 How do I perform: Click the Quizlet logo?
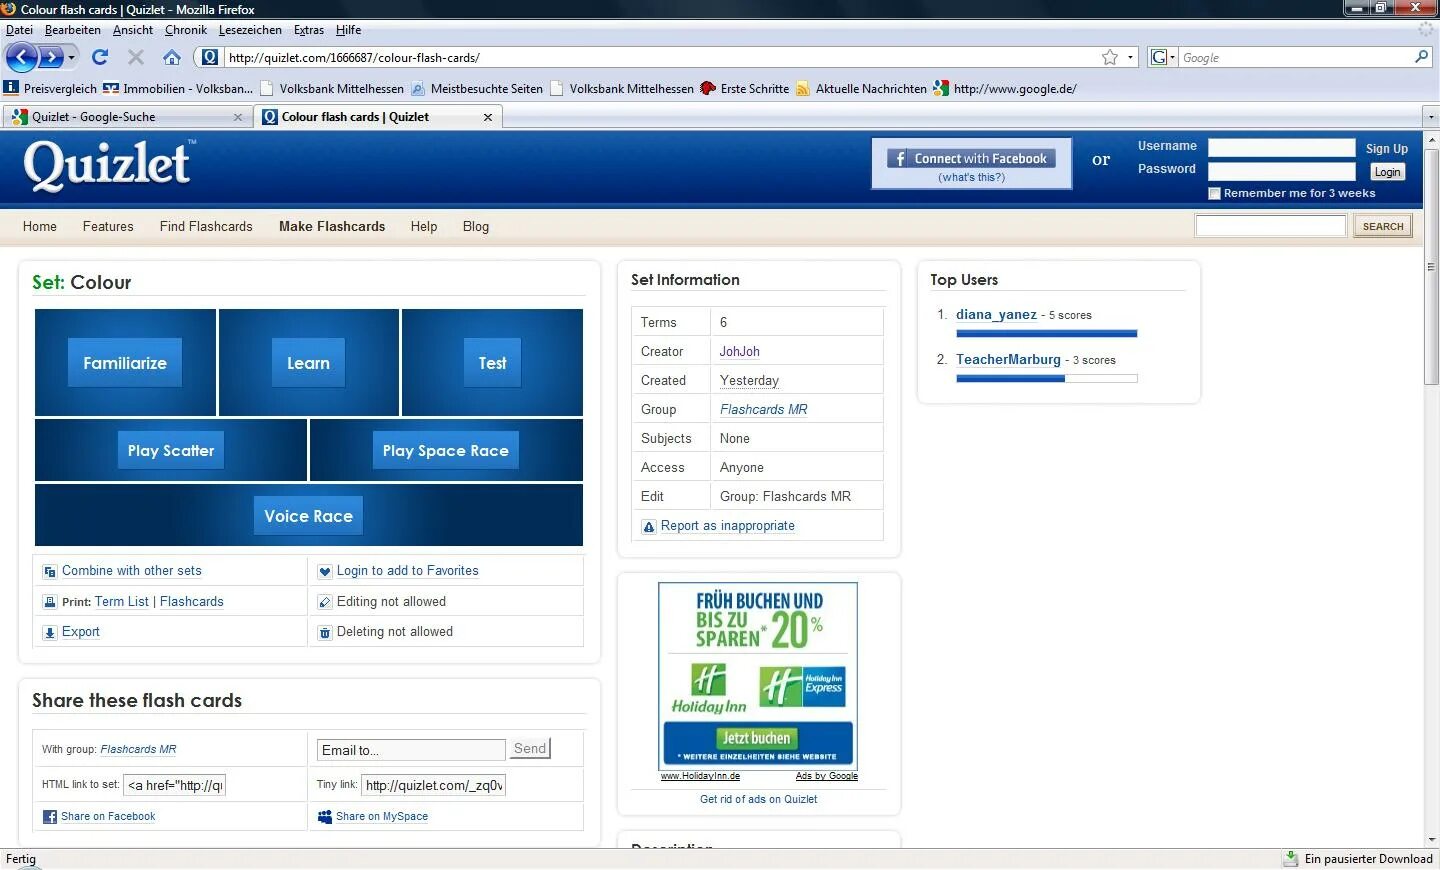click(x=108, y=165)
